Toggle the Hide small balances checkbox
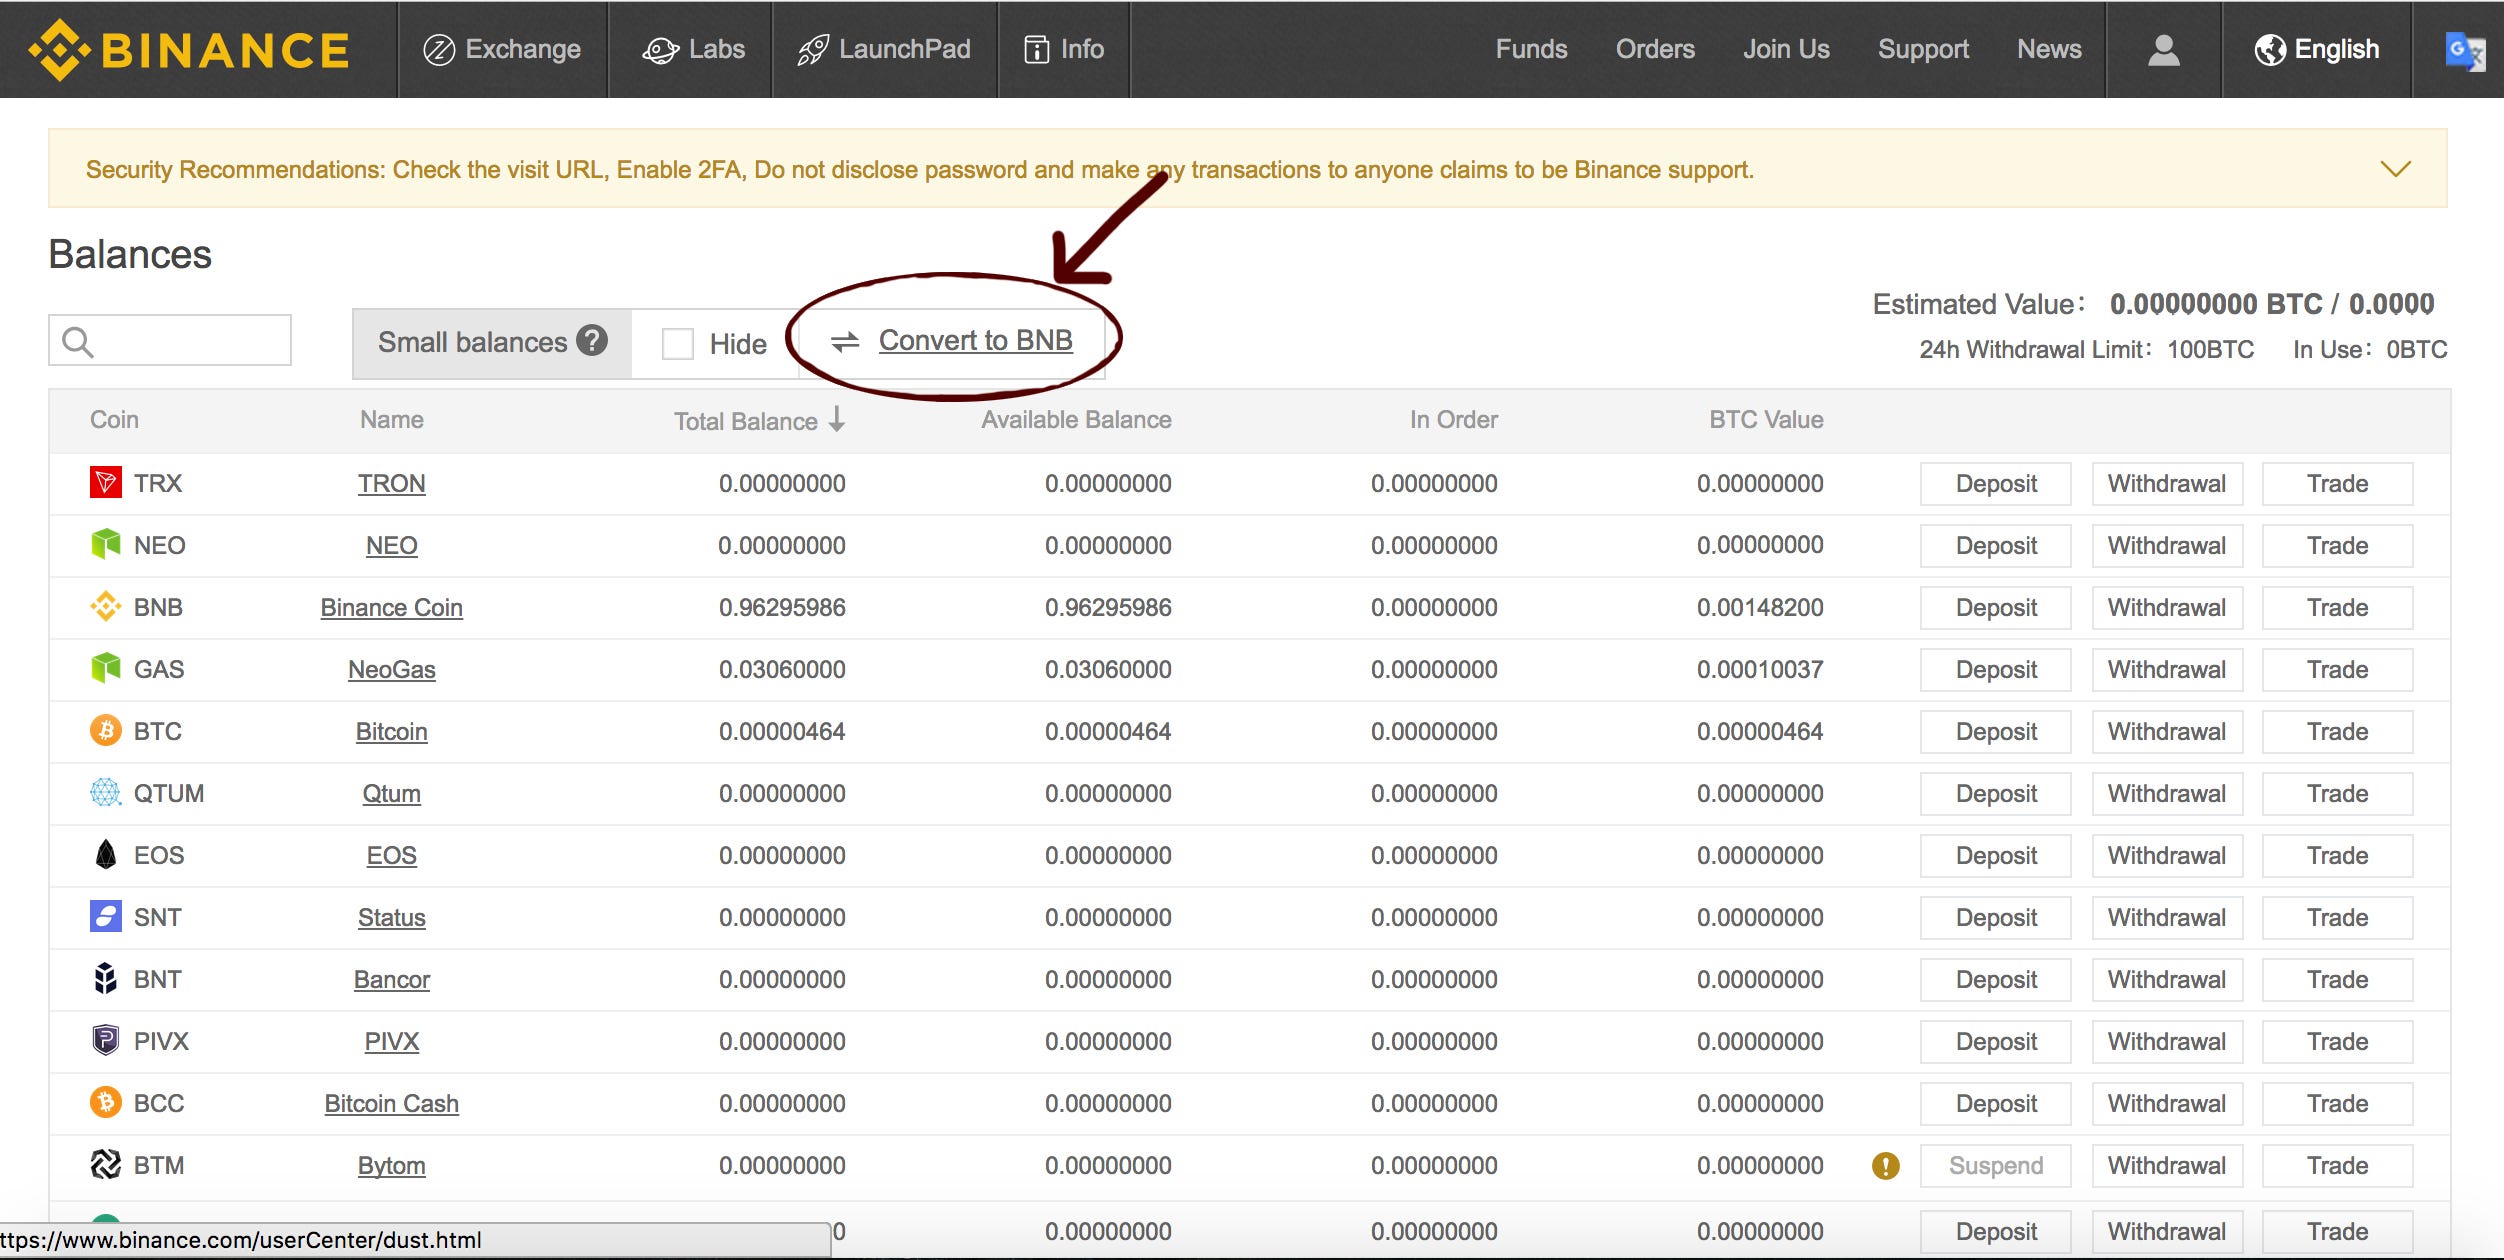 tap(678, 344)
